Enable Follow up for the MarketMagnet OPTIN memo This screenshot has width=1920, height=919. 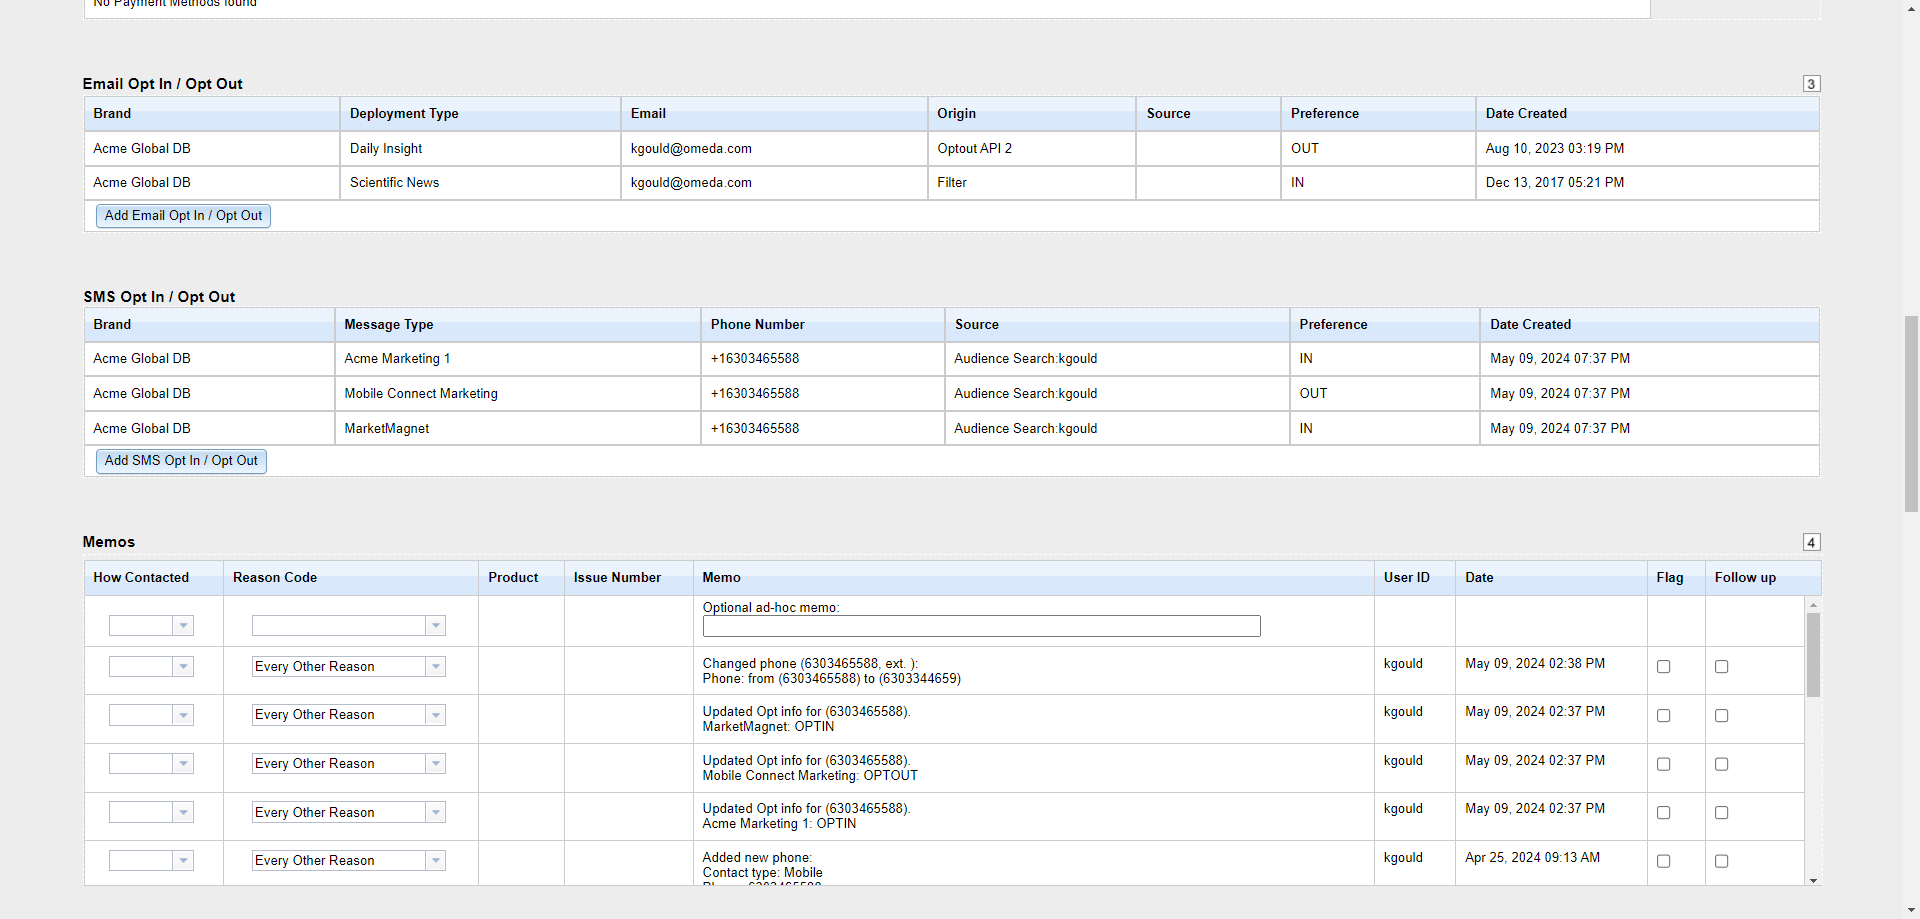click(x=1721, y=716)
